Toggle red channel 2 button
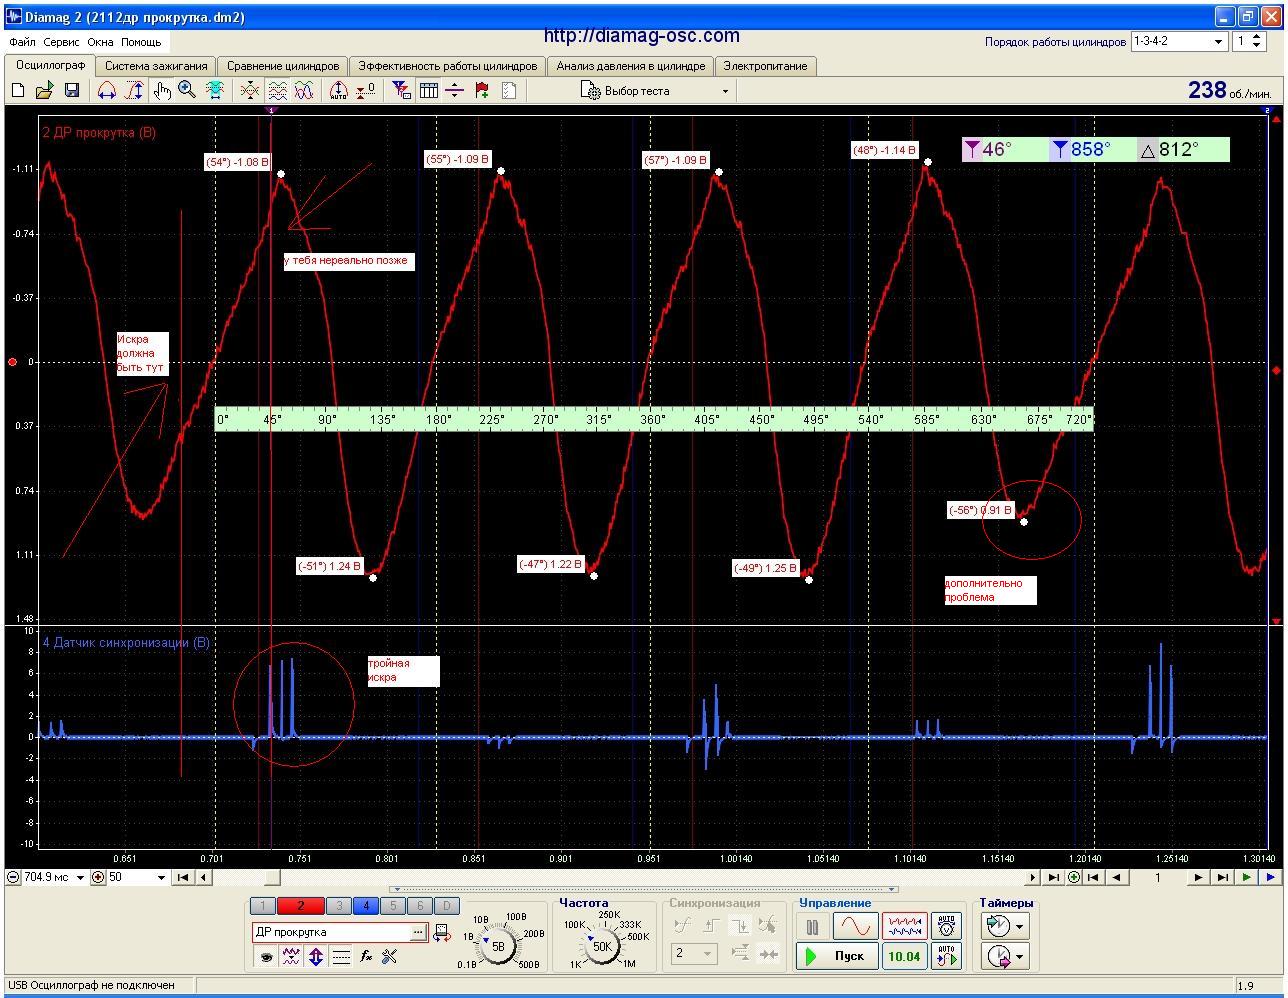1288x998 pixels. pyautogui.click(x=300, y=906)
